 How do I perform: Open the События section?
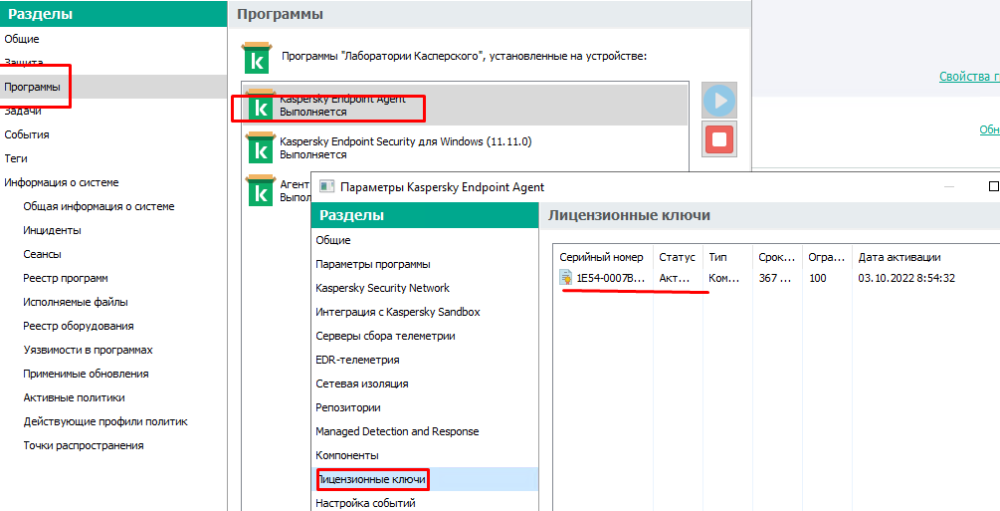[x=27, y=135]
